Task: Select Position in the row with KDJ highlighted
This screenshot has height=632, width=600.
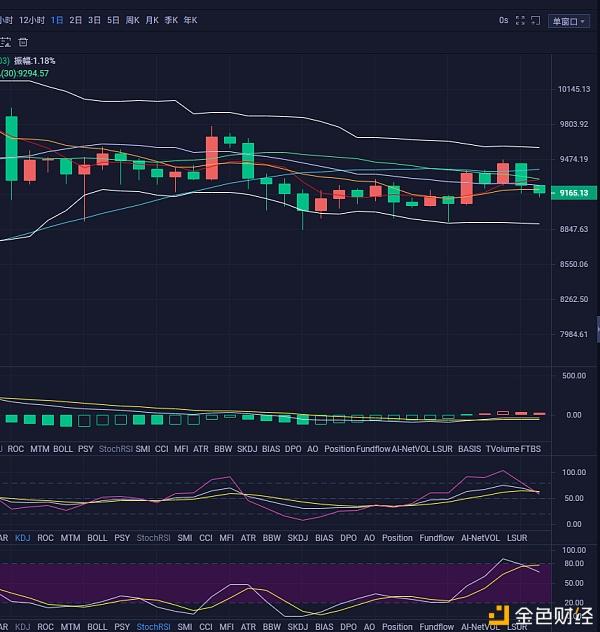Action: click(397, 538)
